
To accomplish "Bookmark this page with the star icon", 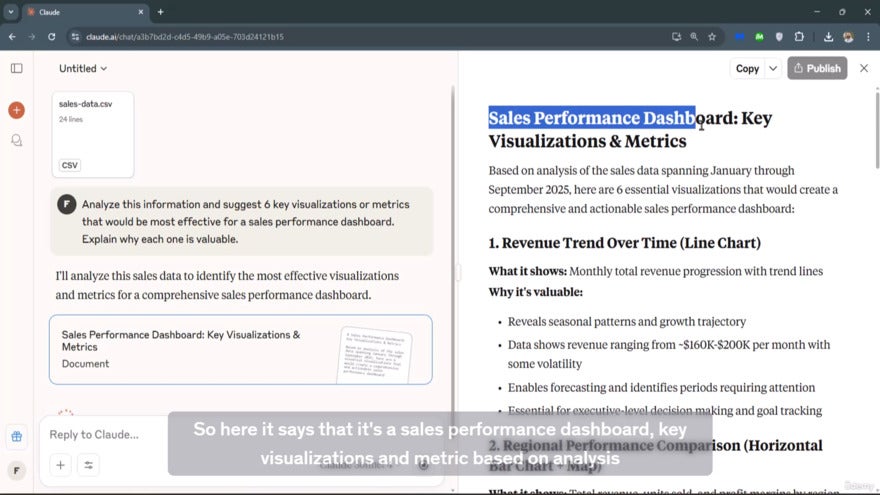I will coord(712,36).
